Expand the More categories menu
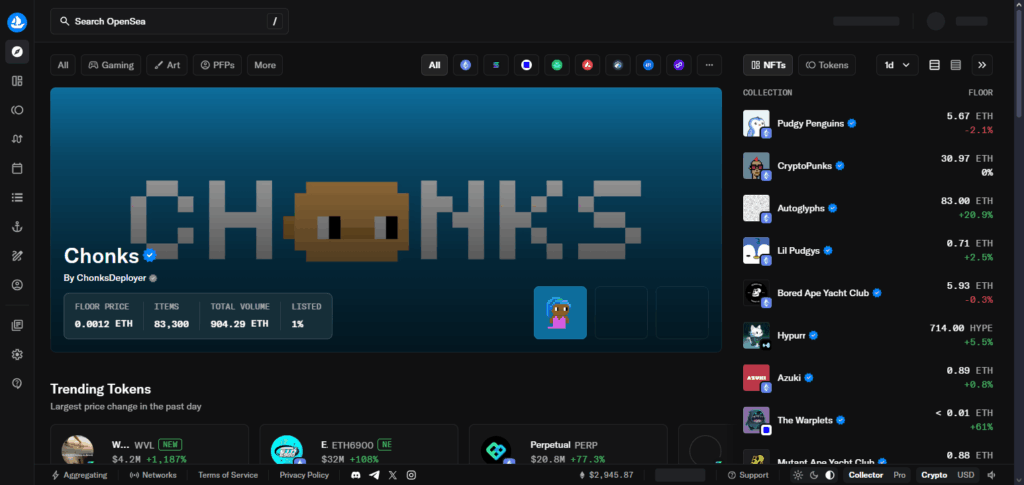This screenshot has width=1024, height=485. coord(265,65)
